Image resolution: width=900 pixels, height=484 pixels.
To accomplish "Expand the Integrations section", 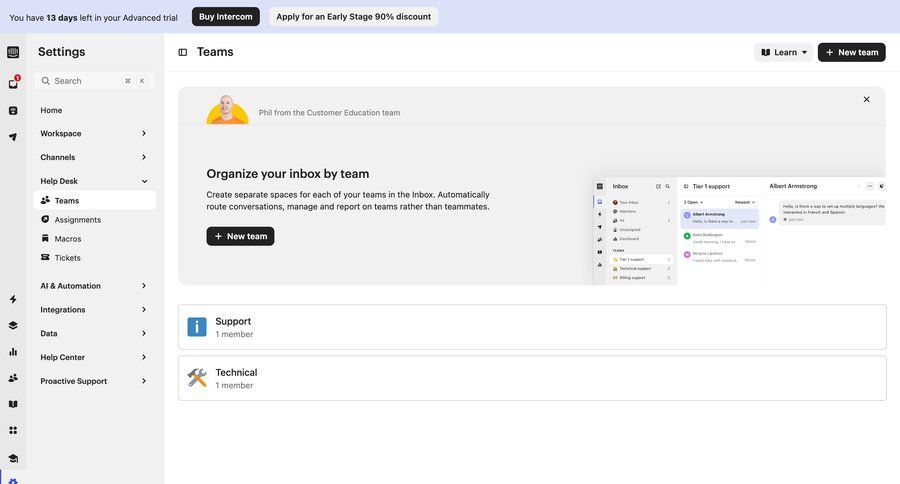I will [94, 309].
